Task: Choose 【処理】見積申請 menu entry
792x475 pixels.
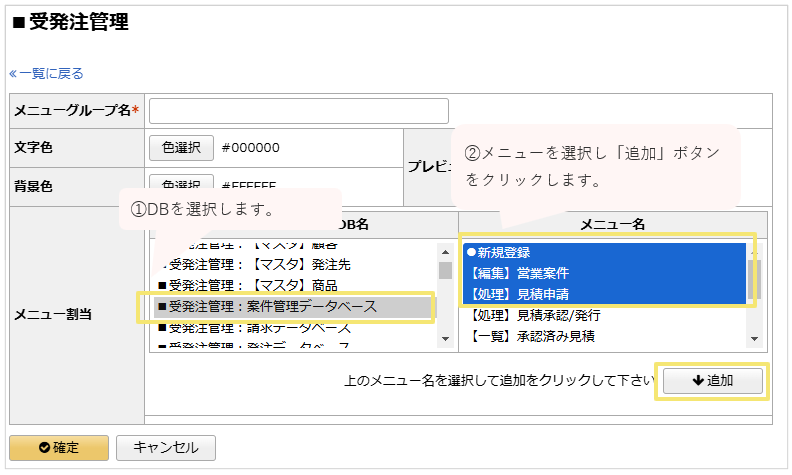Action: (x=517, y=294)
